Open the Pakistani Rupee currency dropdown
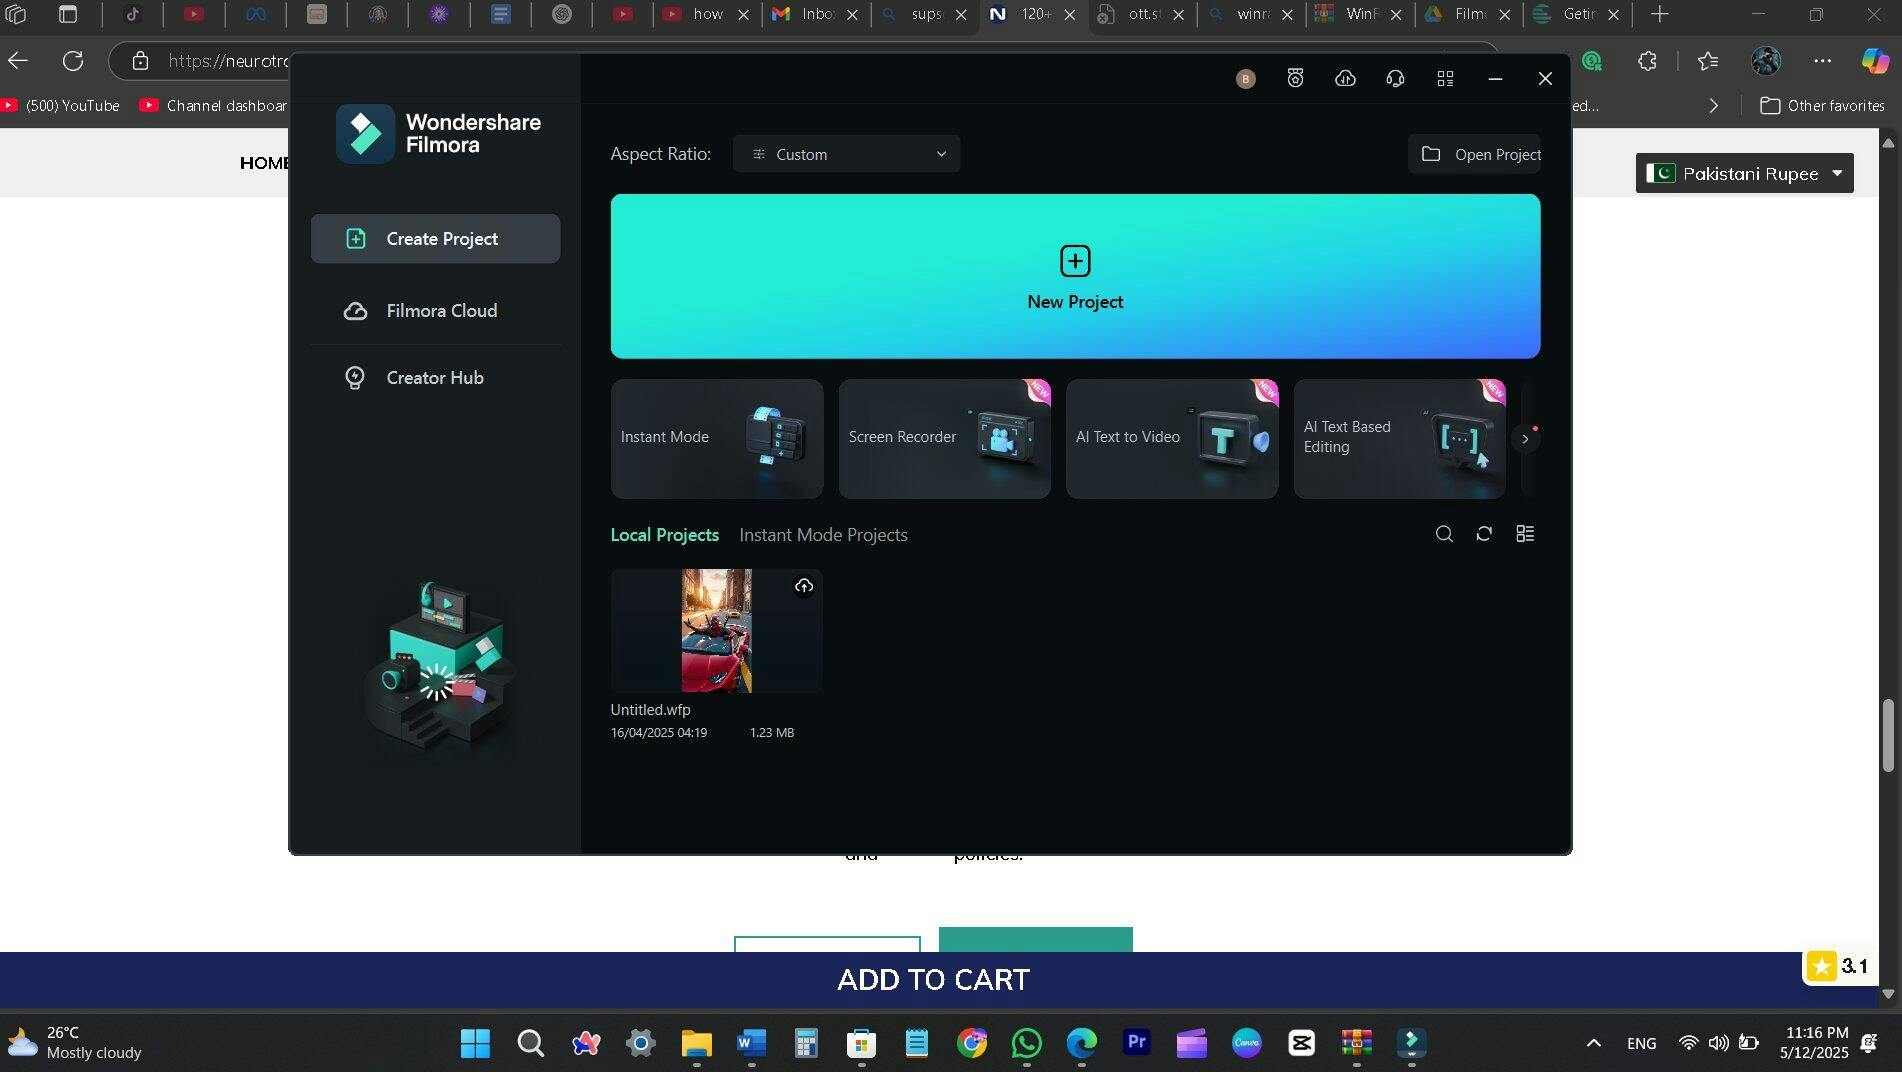The height and width of the screenshot is (1072, 1902). [1744, 173]
